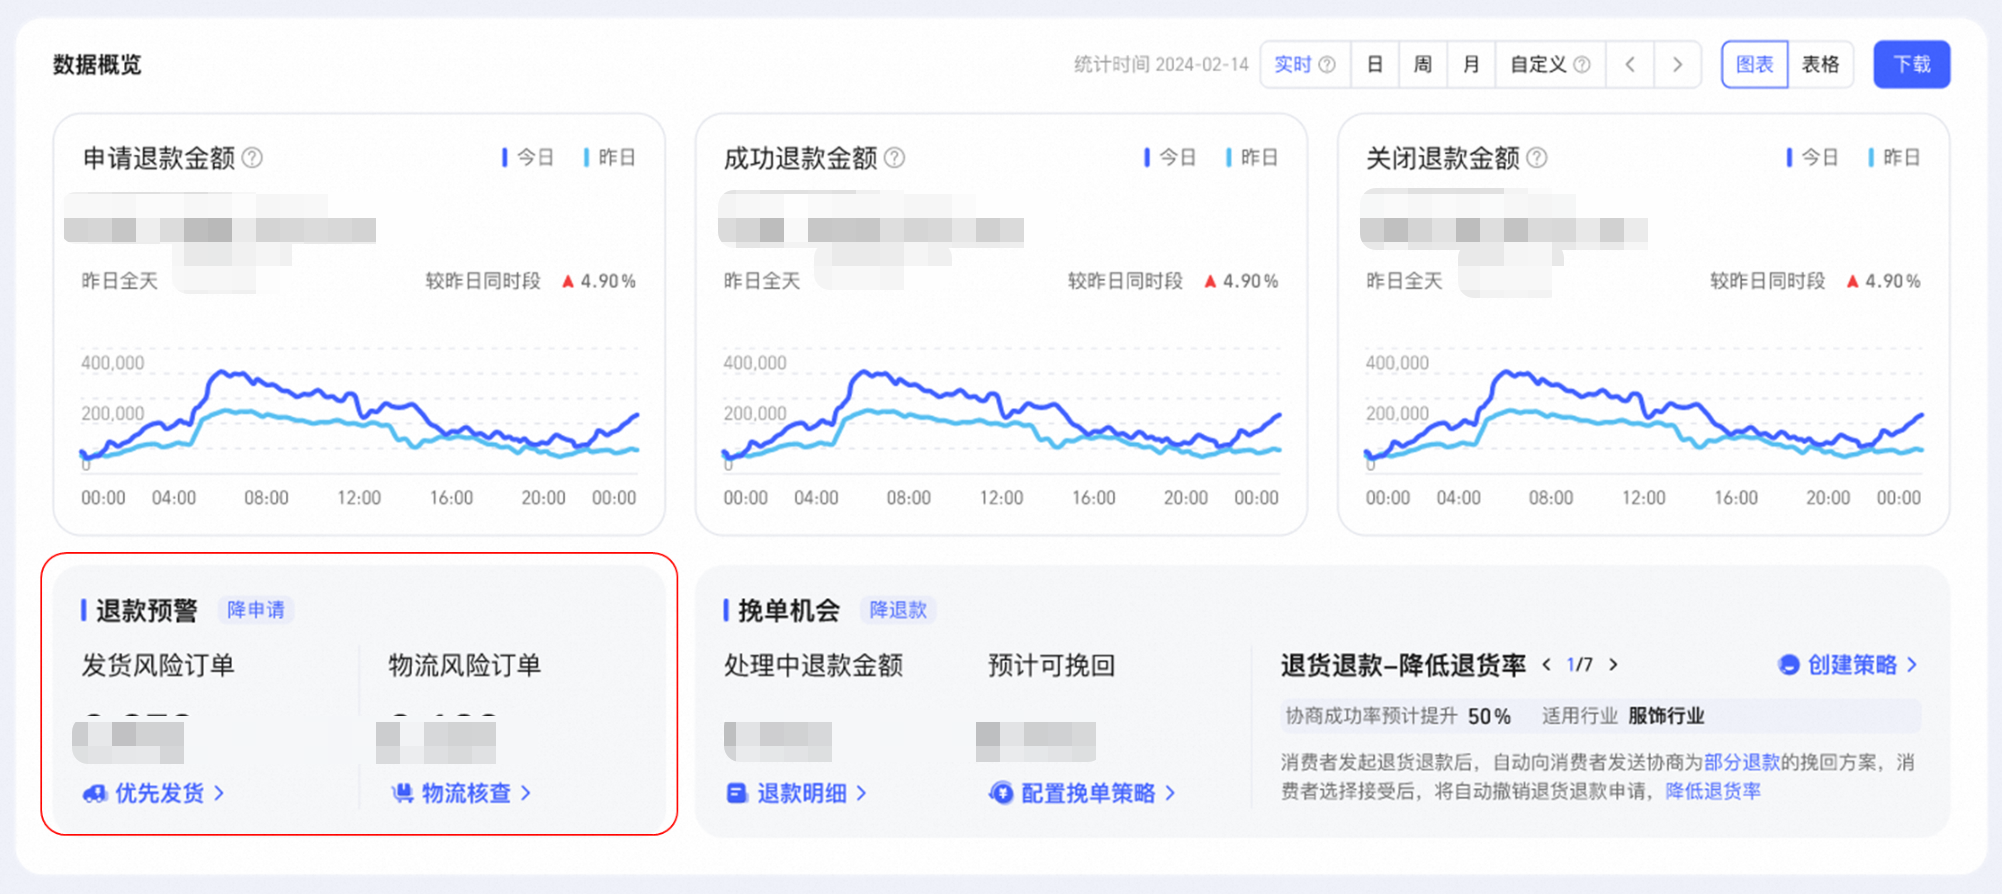Switch to 日 time range
Screen dimensions: 2002x894
point(1375,65)
